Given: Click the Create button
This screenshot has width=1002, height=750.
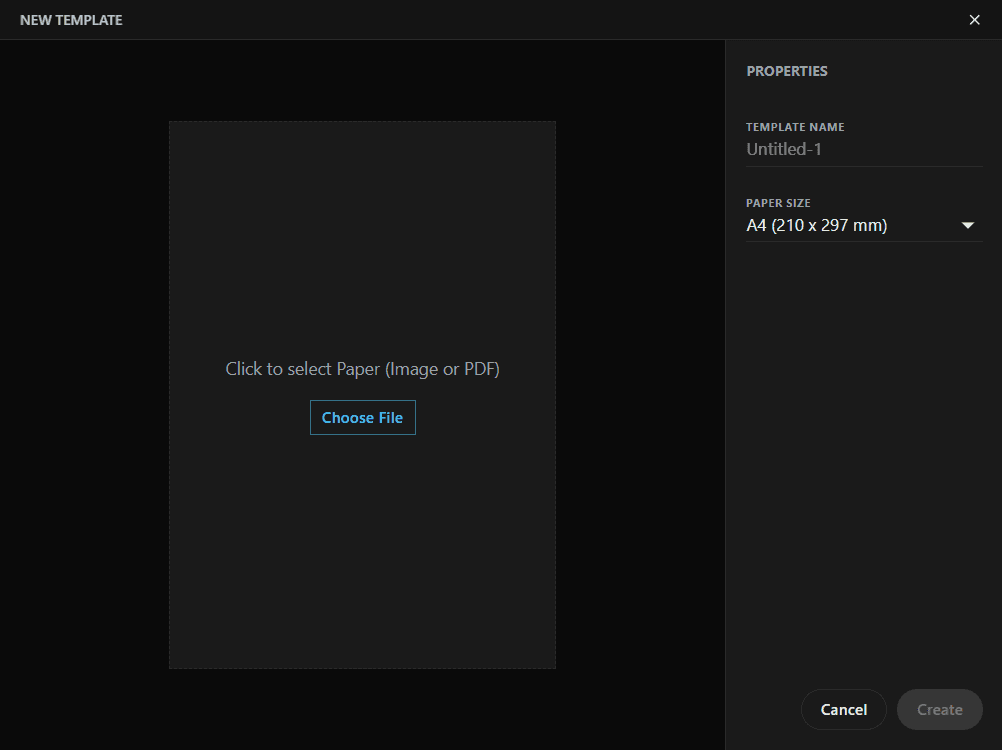Looking at the screenshot, I should coord(939,710).
